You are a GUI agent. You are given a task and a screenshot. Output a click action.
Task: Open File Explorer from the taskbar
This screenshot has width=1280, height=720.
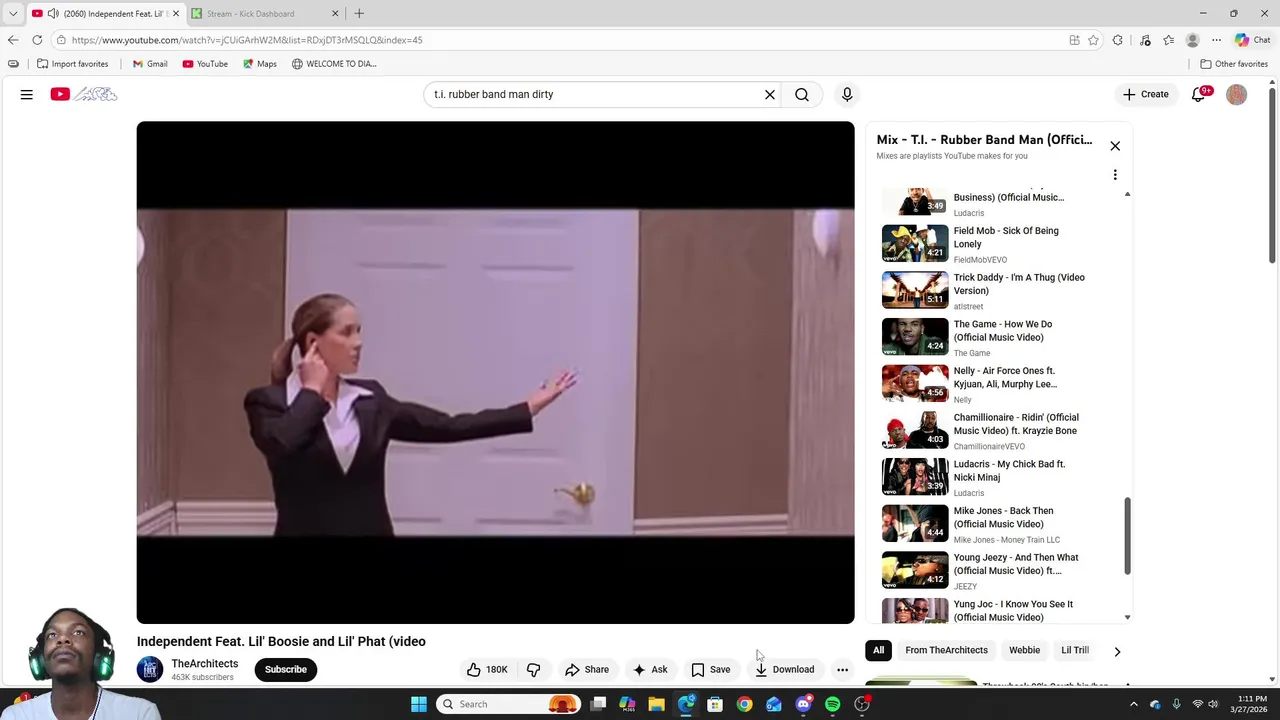tap(656, 704)
